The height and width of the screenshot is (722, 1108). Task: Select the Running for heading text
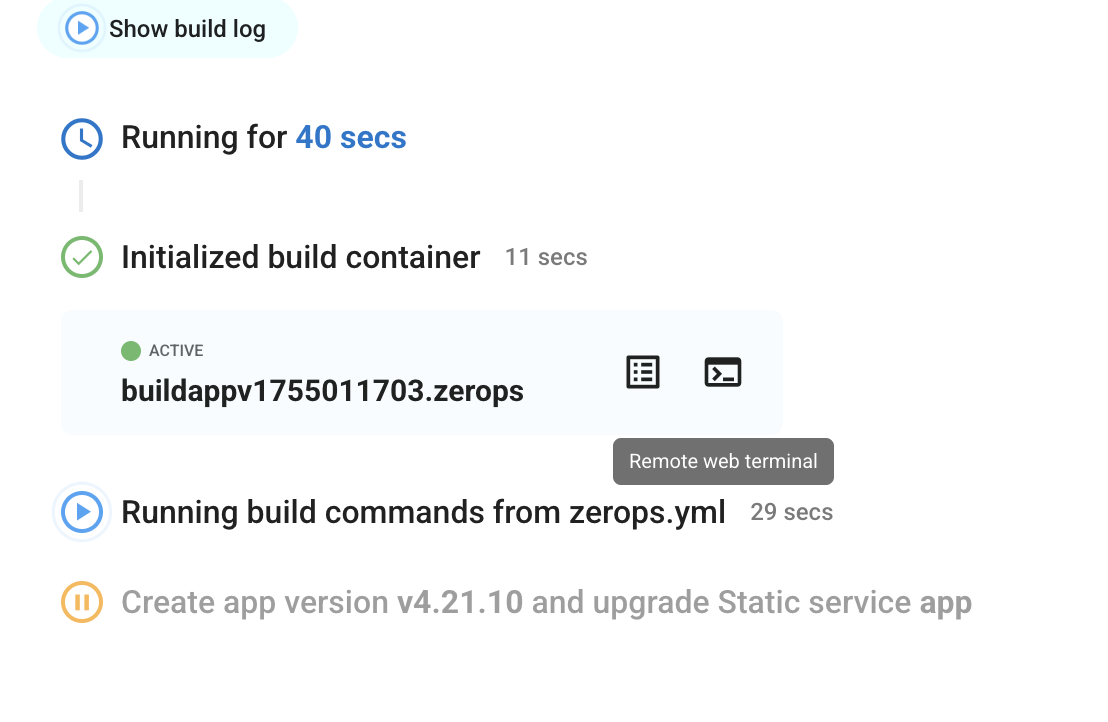[x=205, y=138]
